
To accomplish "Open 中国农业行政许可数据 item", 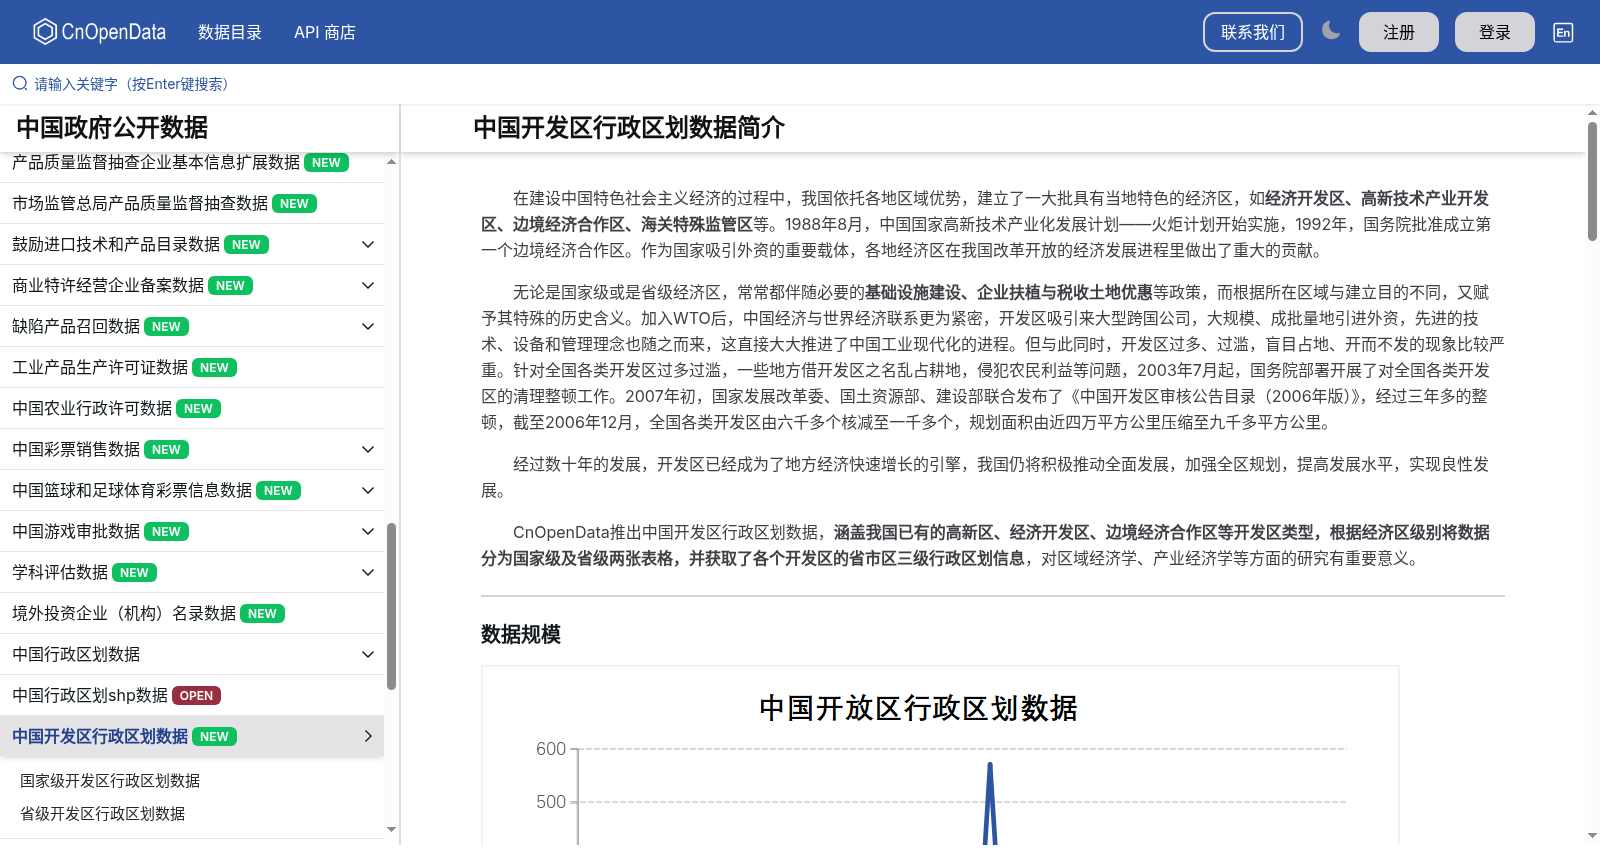I will pyautogui.click(x=92, y=409).
